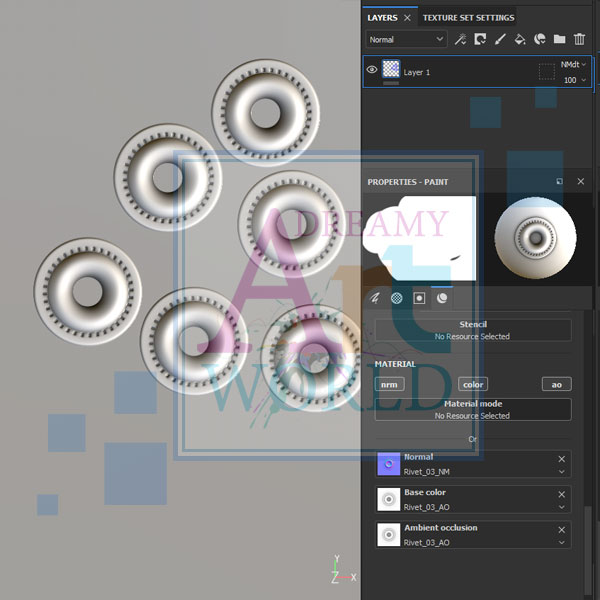Open the brush properties icon tab

375,298
